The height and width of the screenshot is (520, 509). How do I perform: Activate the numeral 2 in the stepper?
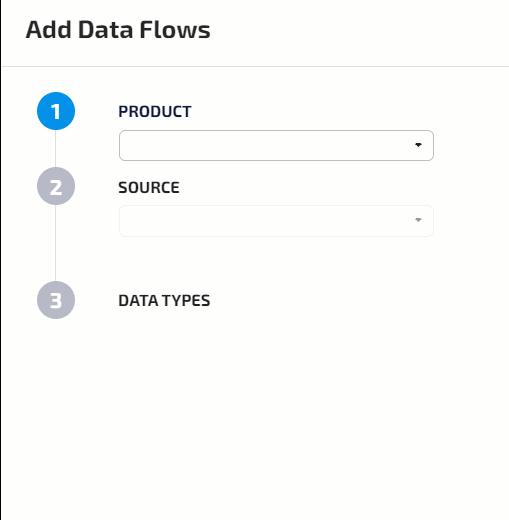tap(56, 187)
